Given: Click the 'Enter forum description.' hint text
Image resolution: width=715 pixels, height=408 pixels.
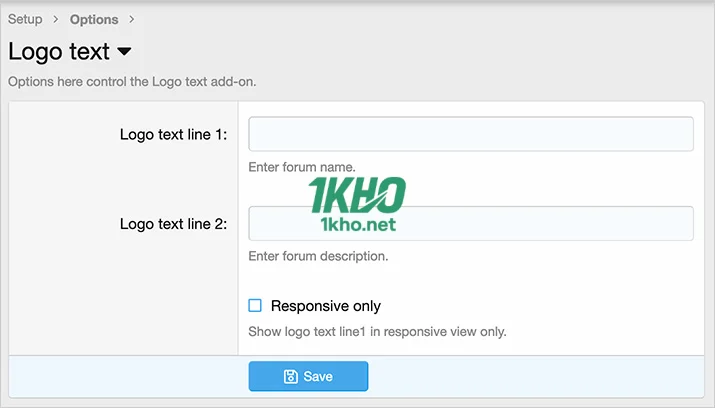Looking at the screenshot, I should point(317,256).
